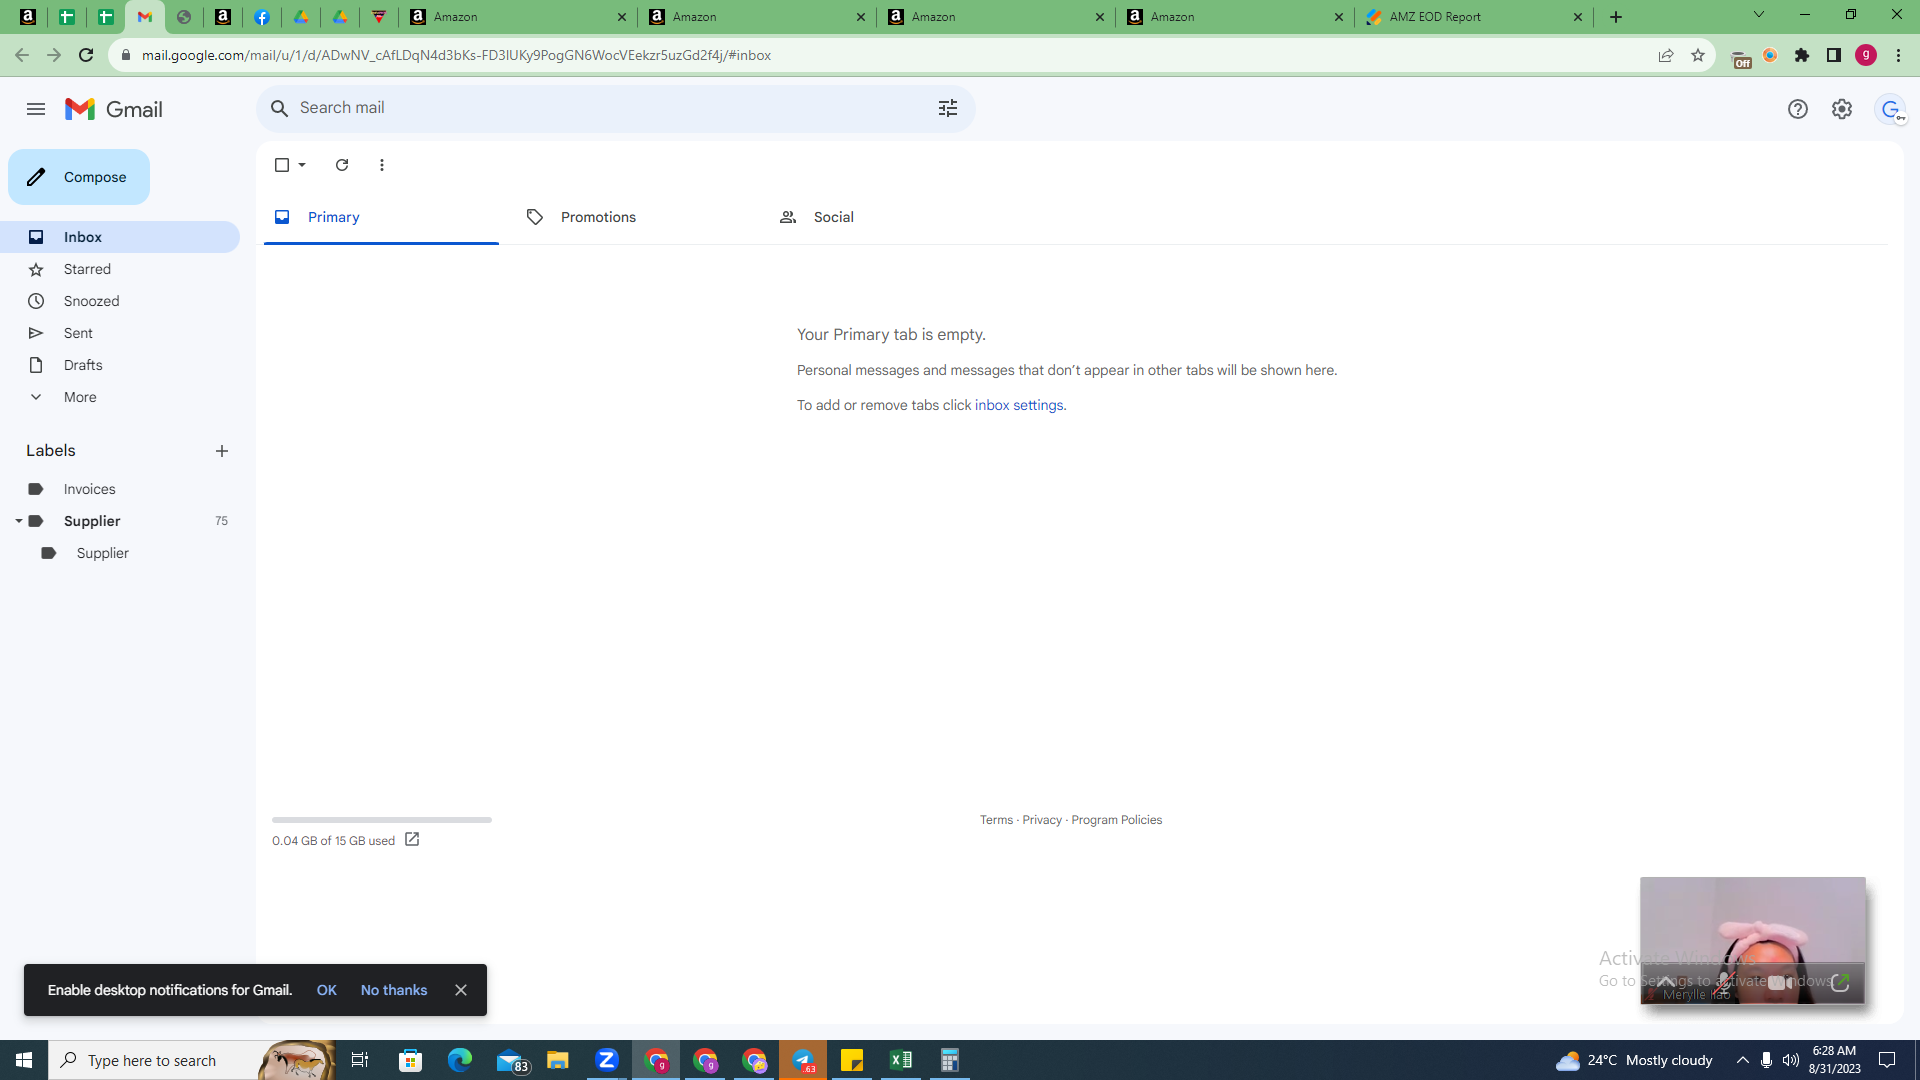Open Telegram from the taskbar
The width and height of the screenshot is (1920, 1080).
pos(803,1060)
